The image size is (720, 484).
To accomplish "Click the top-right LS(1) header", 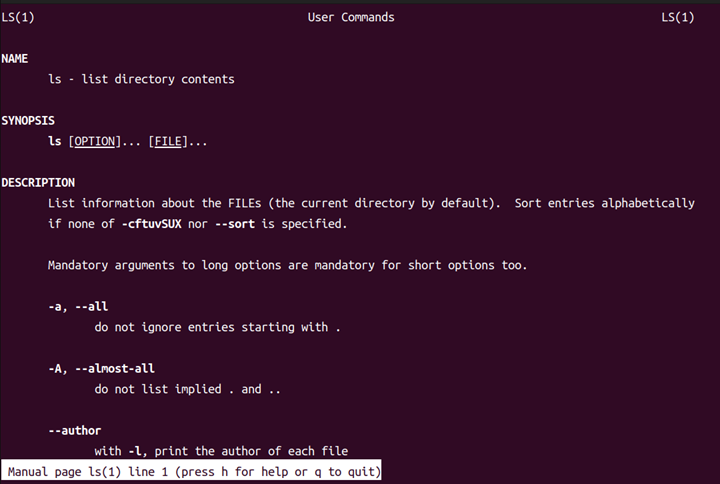I will 678,17.
